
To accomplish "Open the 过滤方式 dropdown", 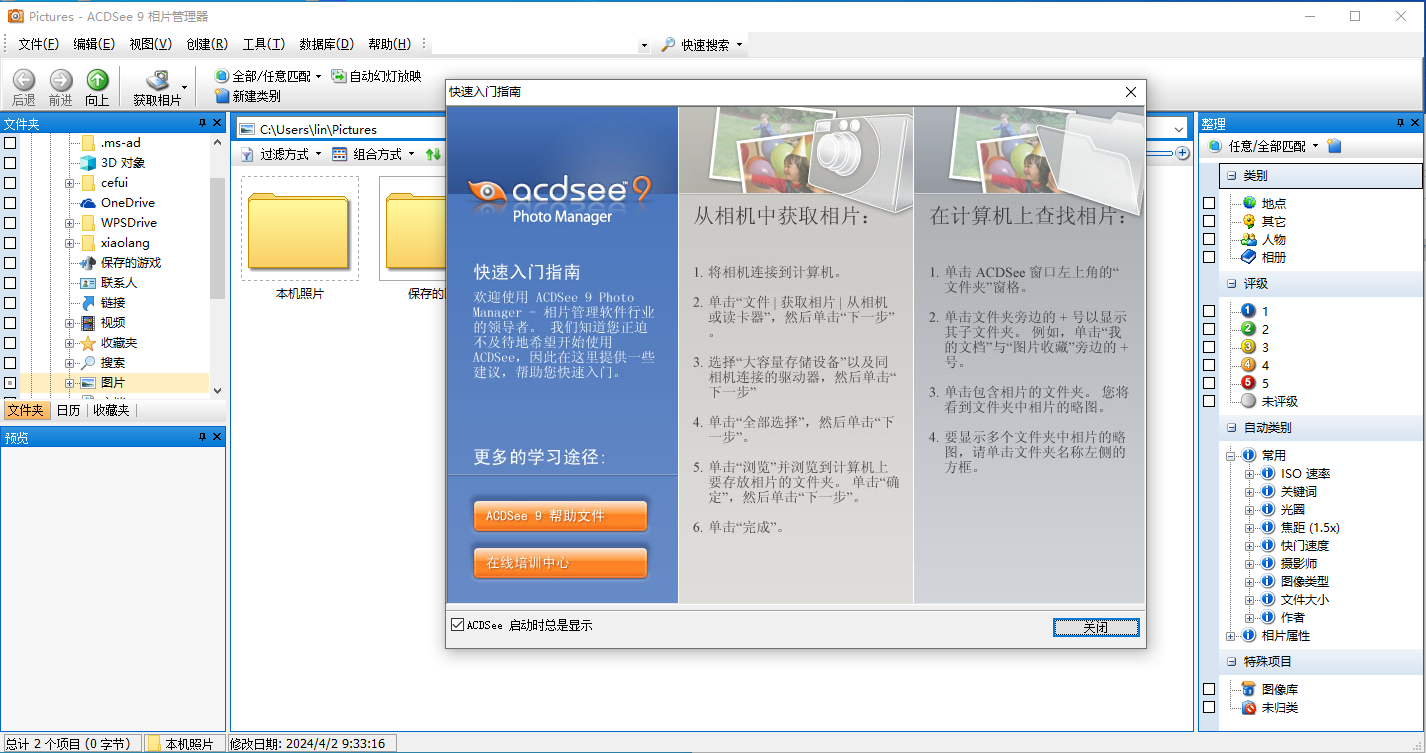I will pos(281,154).
